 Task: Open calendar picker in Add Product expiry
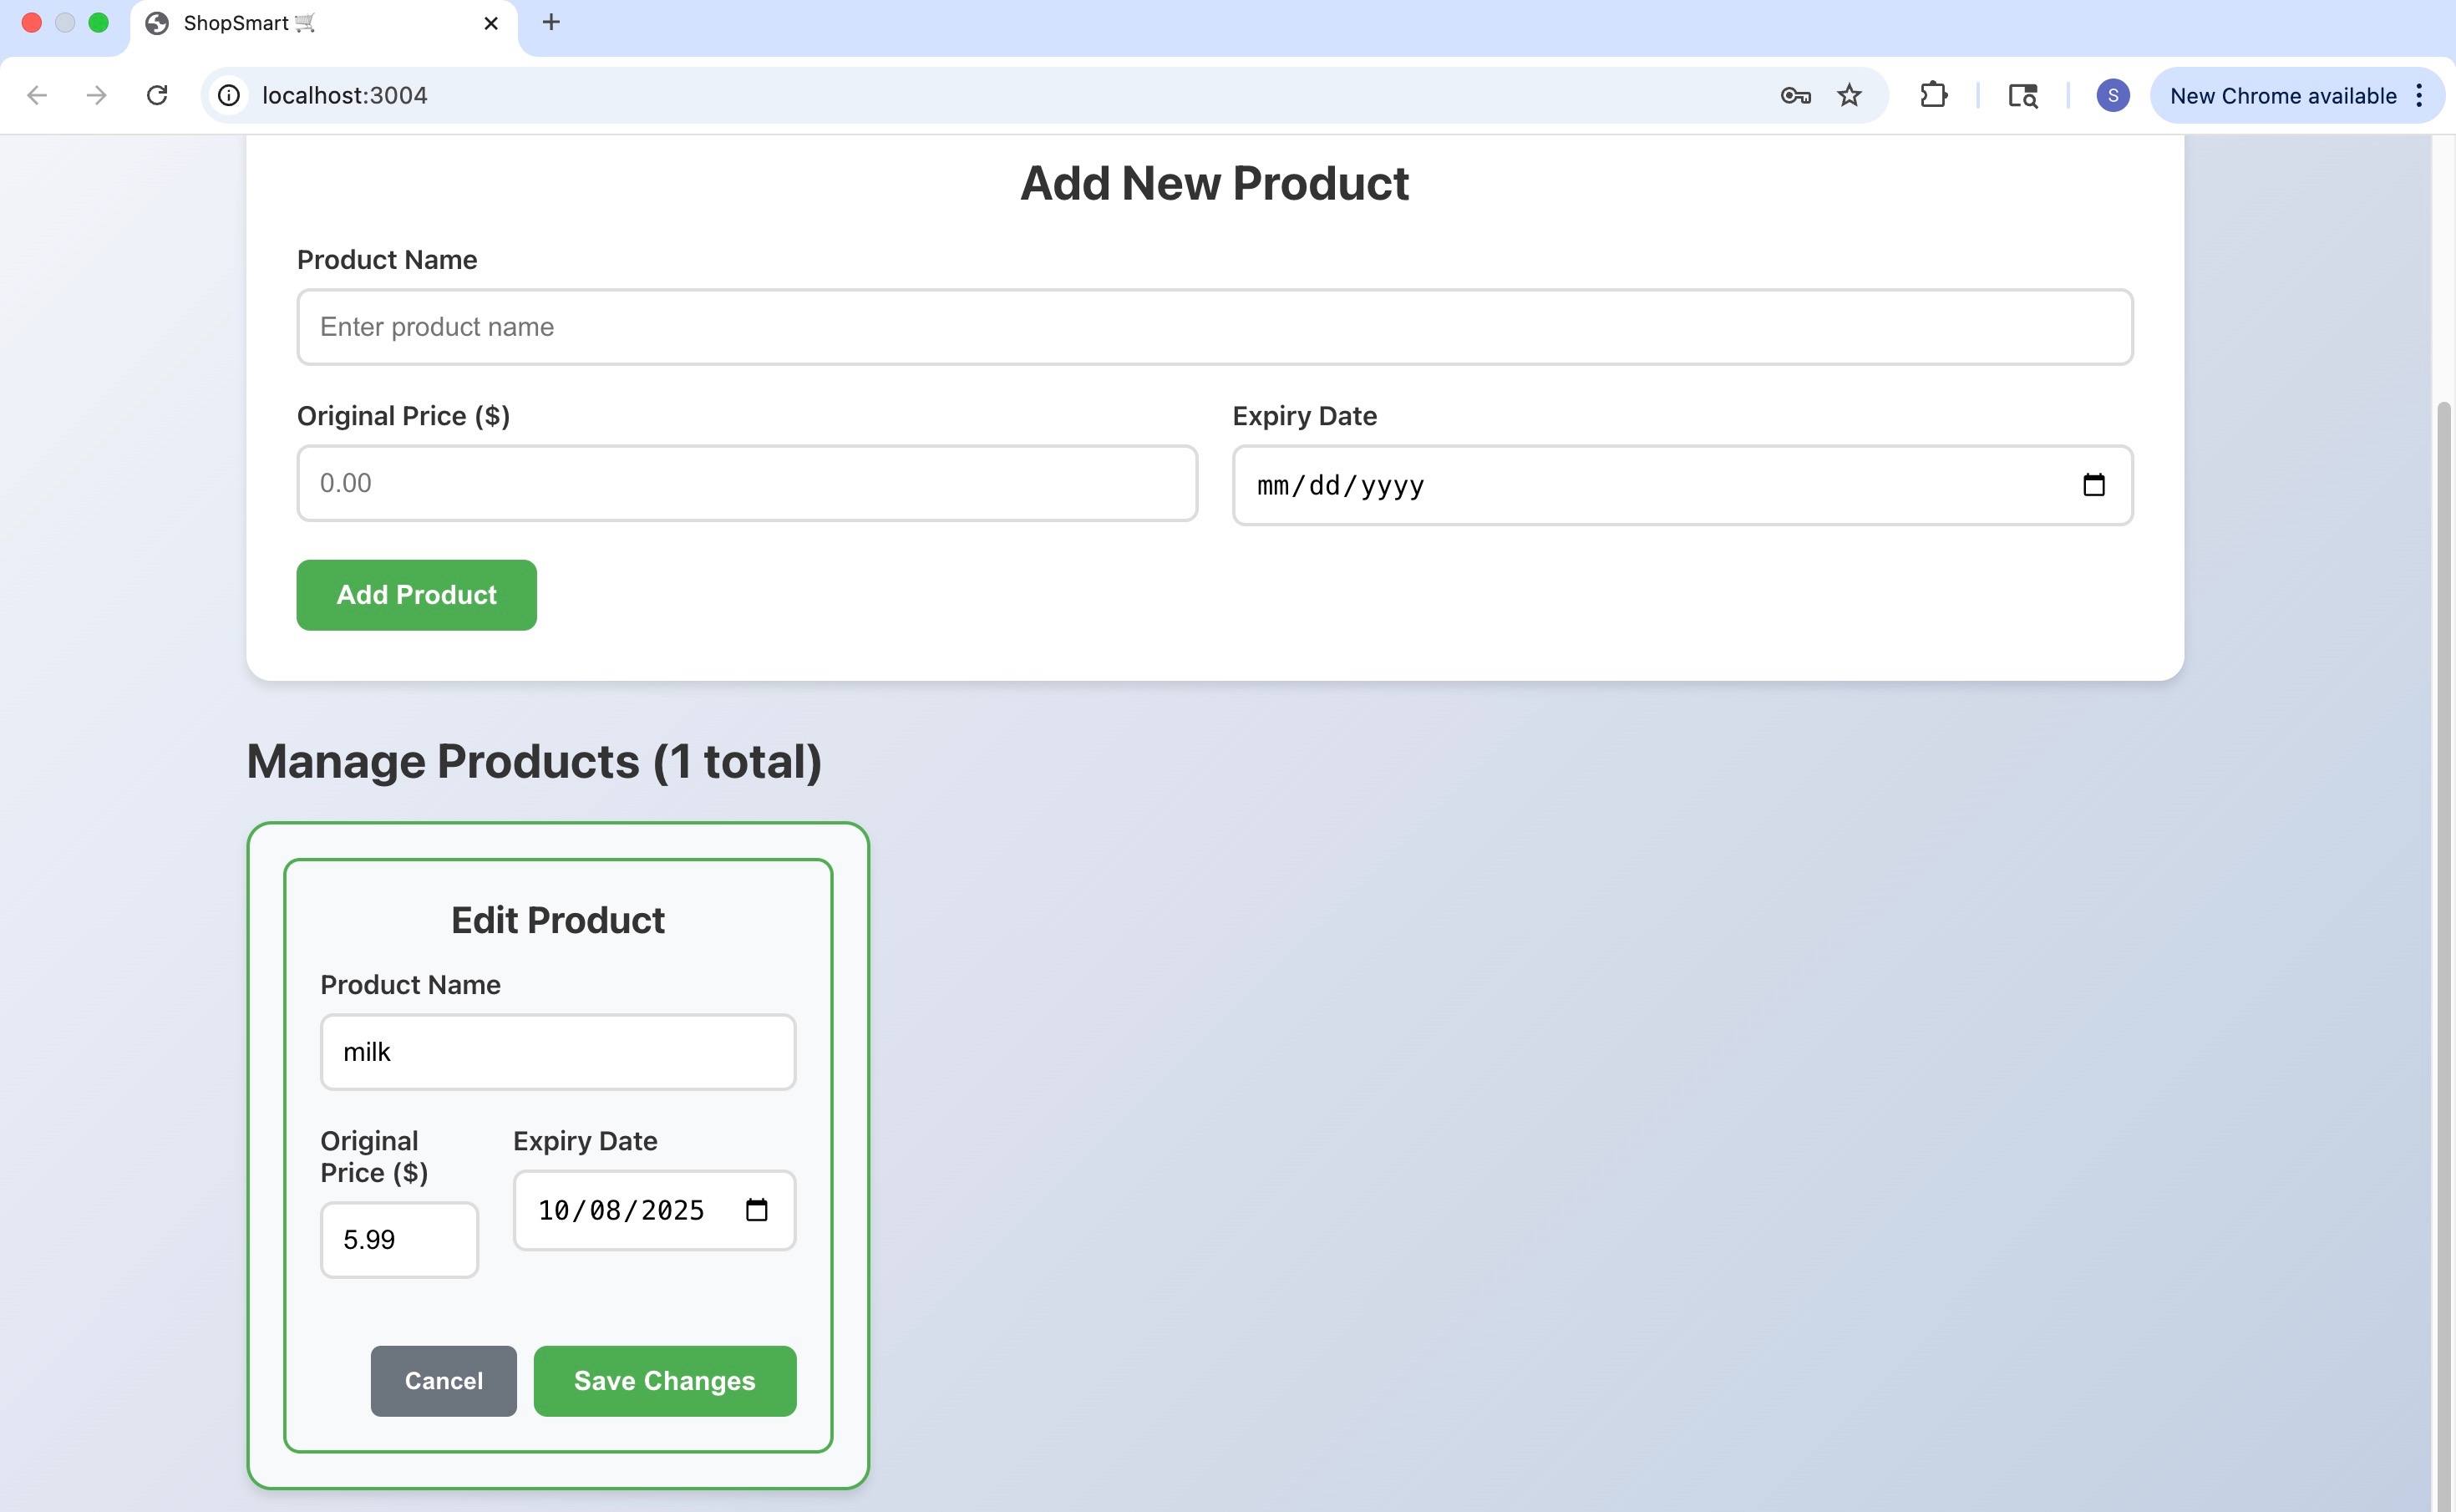coord(2093,485)
